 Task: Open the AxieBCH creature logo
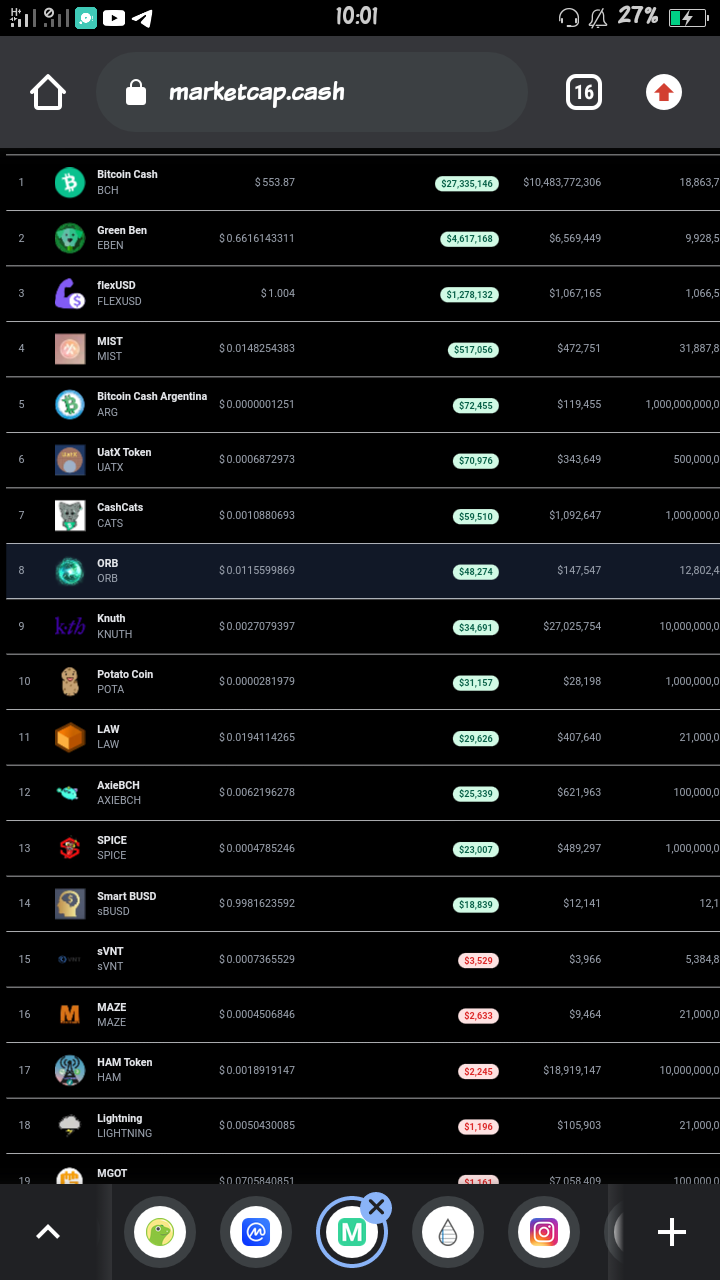(68, 793)
